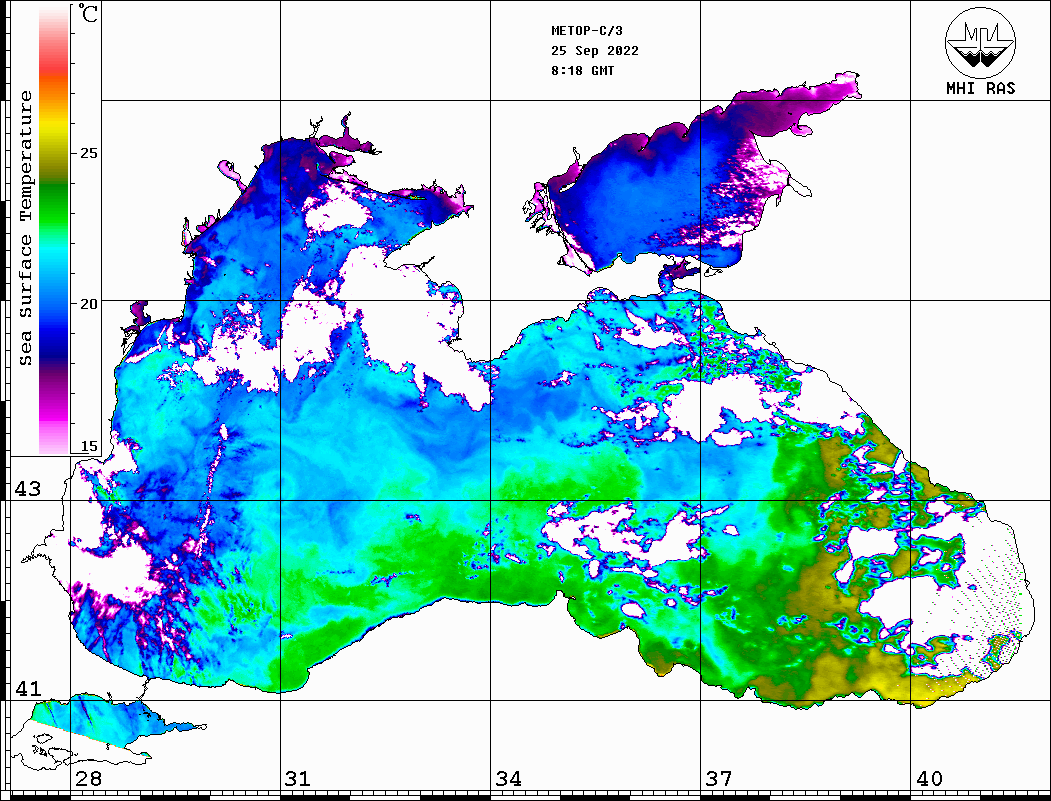Click longitude label 31
The width and height of the screenshot is (1051, 801).
pos(298,779)
